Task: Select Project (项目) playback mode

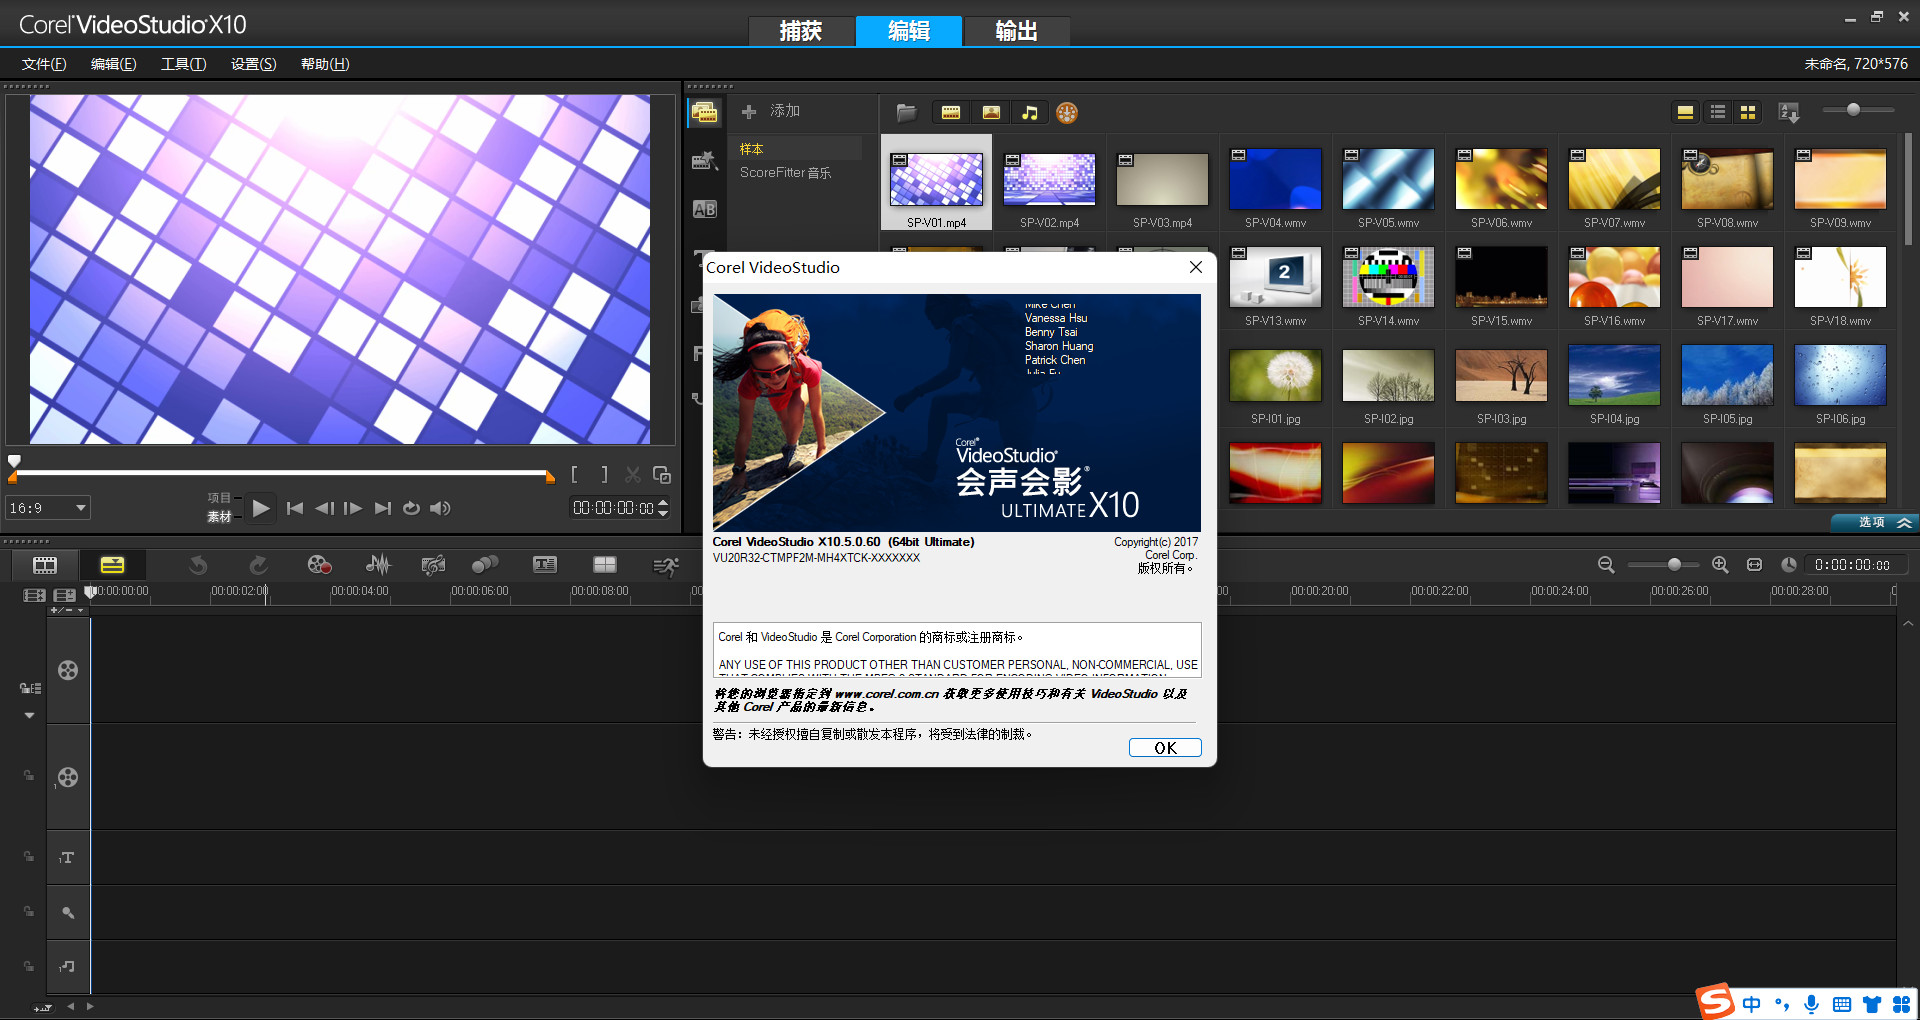Action: coord(219,497)
